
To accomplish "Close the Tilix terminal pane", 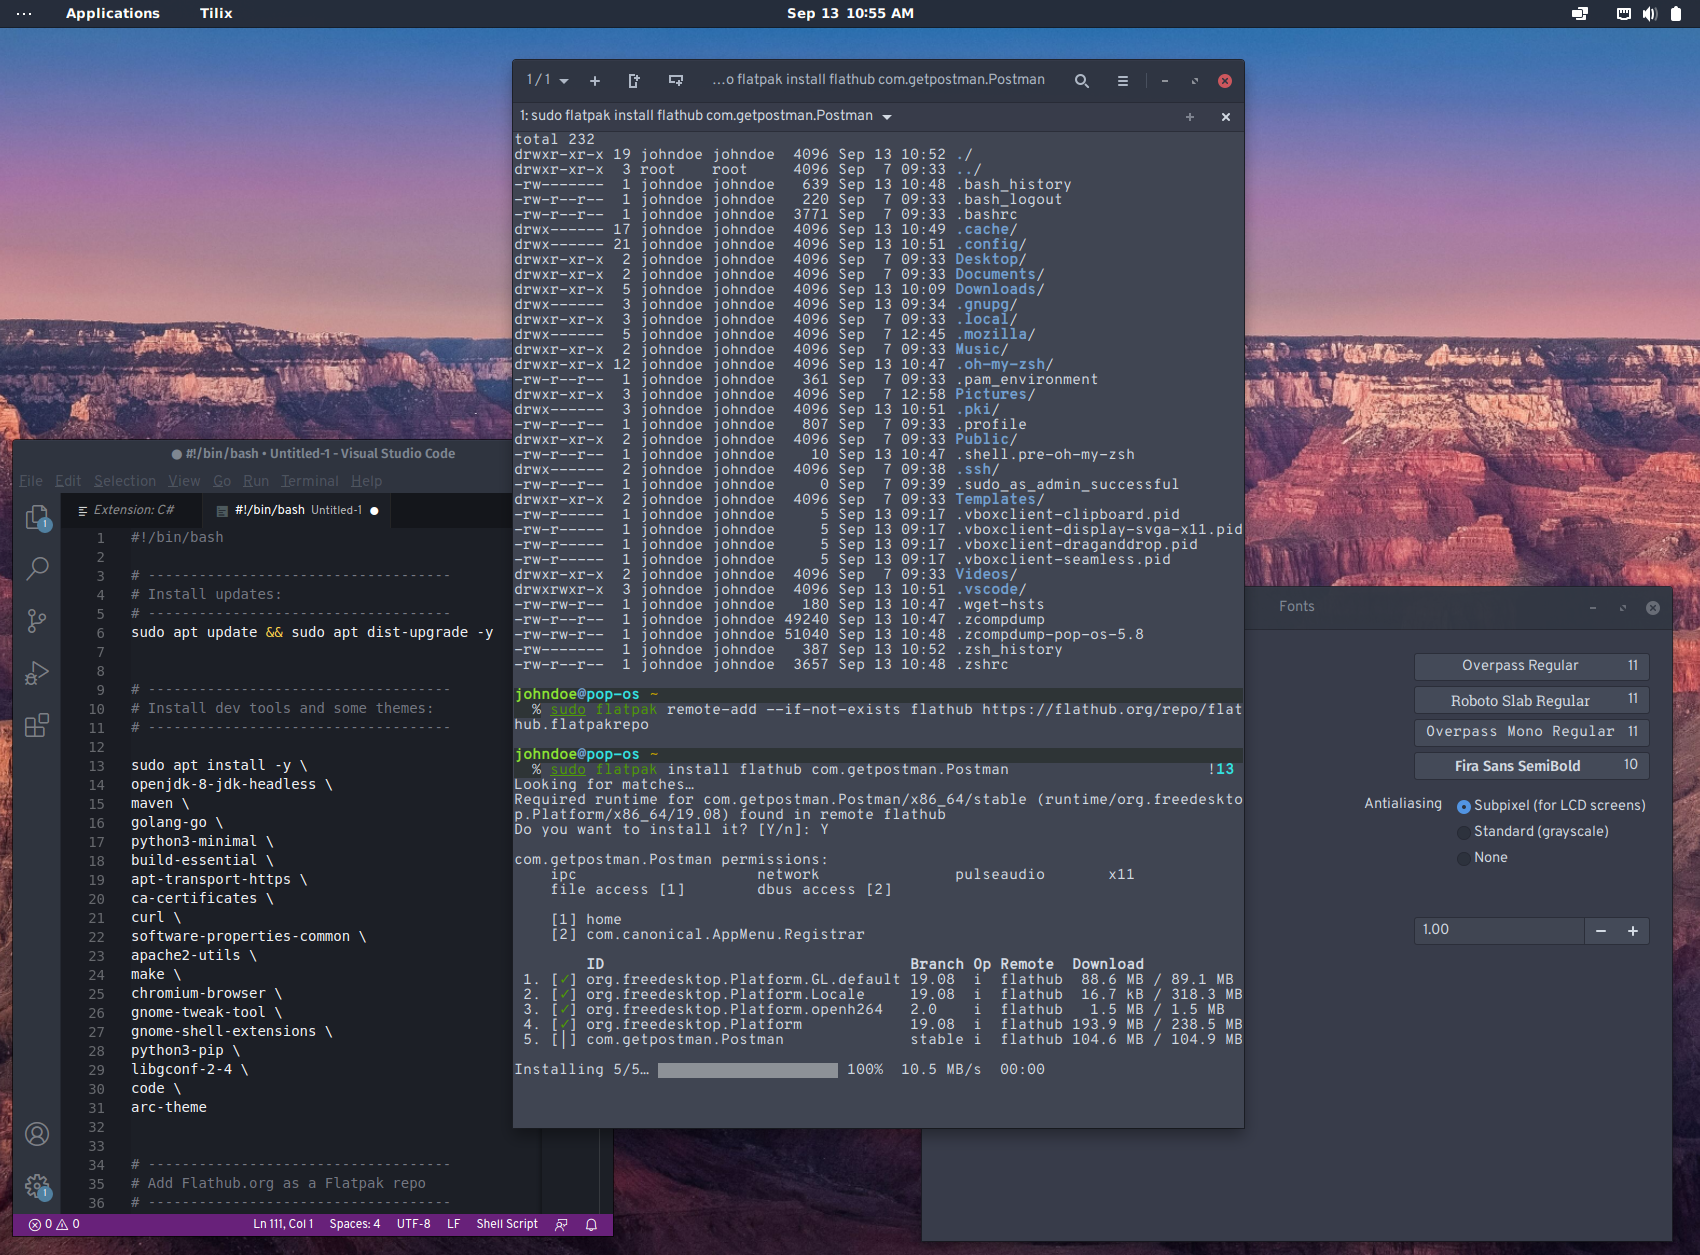I will click(x=1226, y=117).
